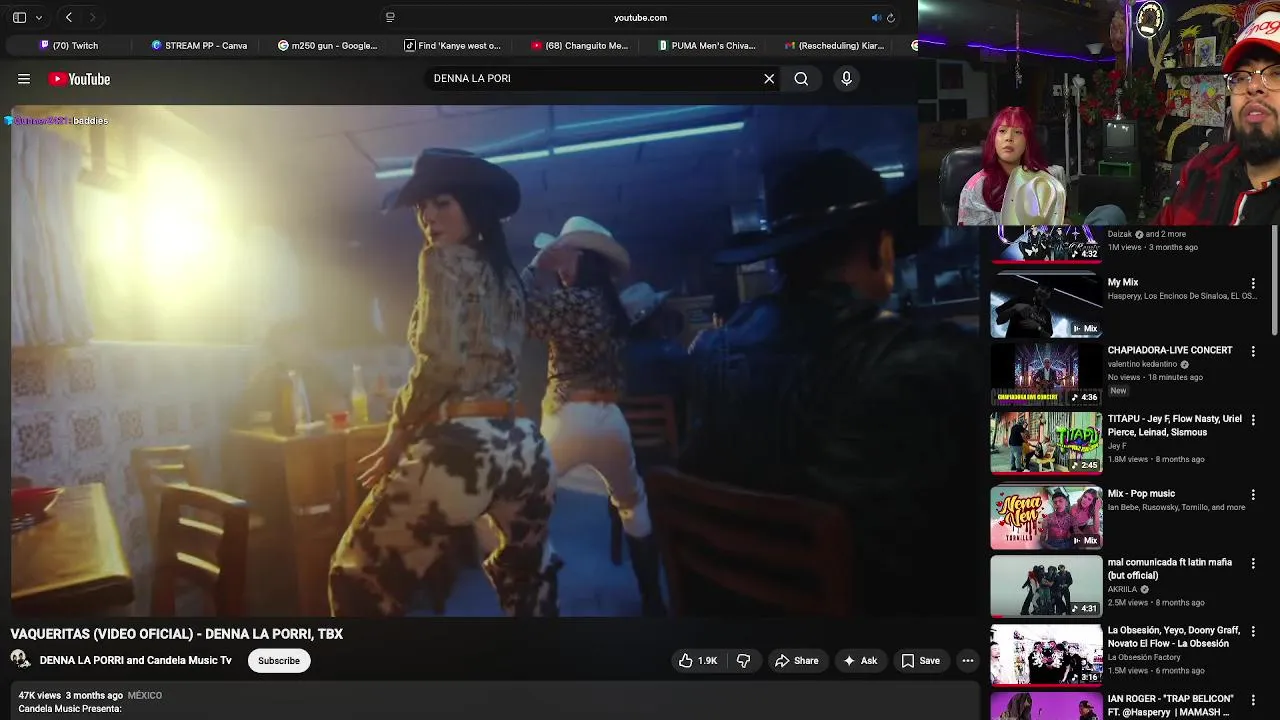Open La Obsesión Factory channel name

click(1144, 657)
